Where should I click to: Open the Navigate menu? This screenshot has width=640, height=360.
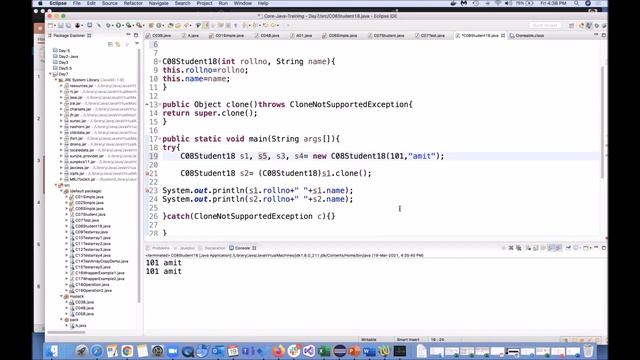(x=158, y=3)
